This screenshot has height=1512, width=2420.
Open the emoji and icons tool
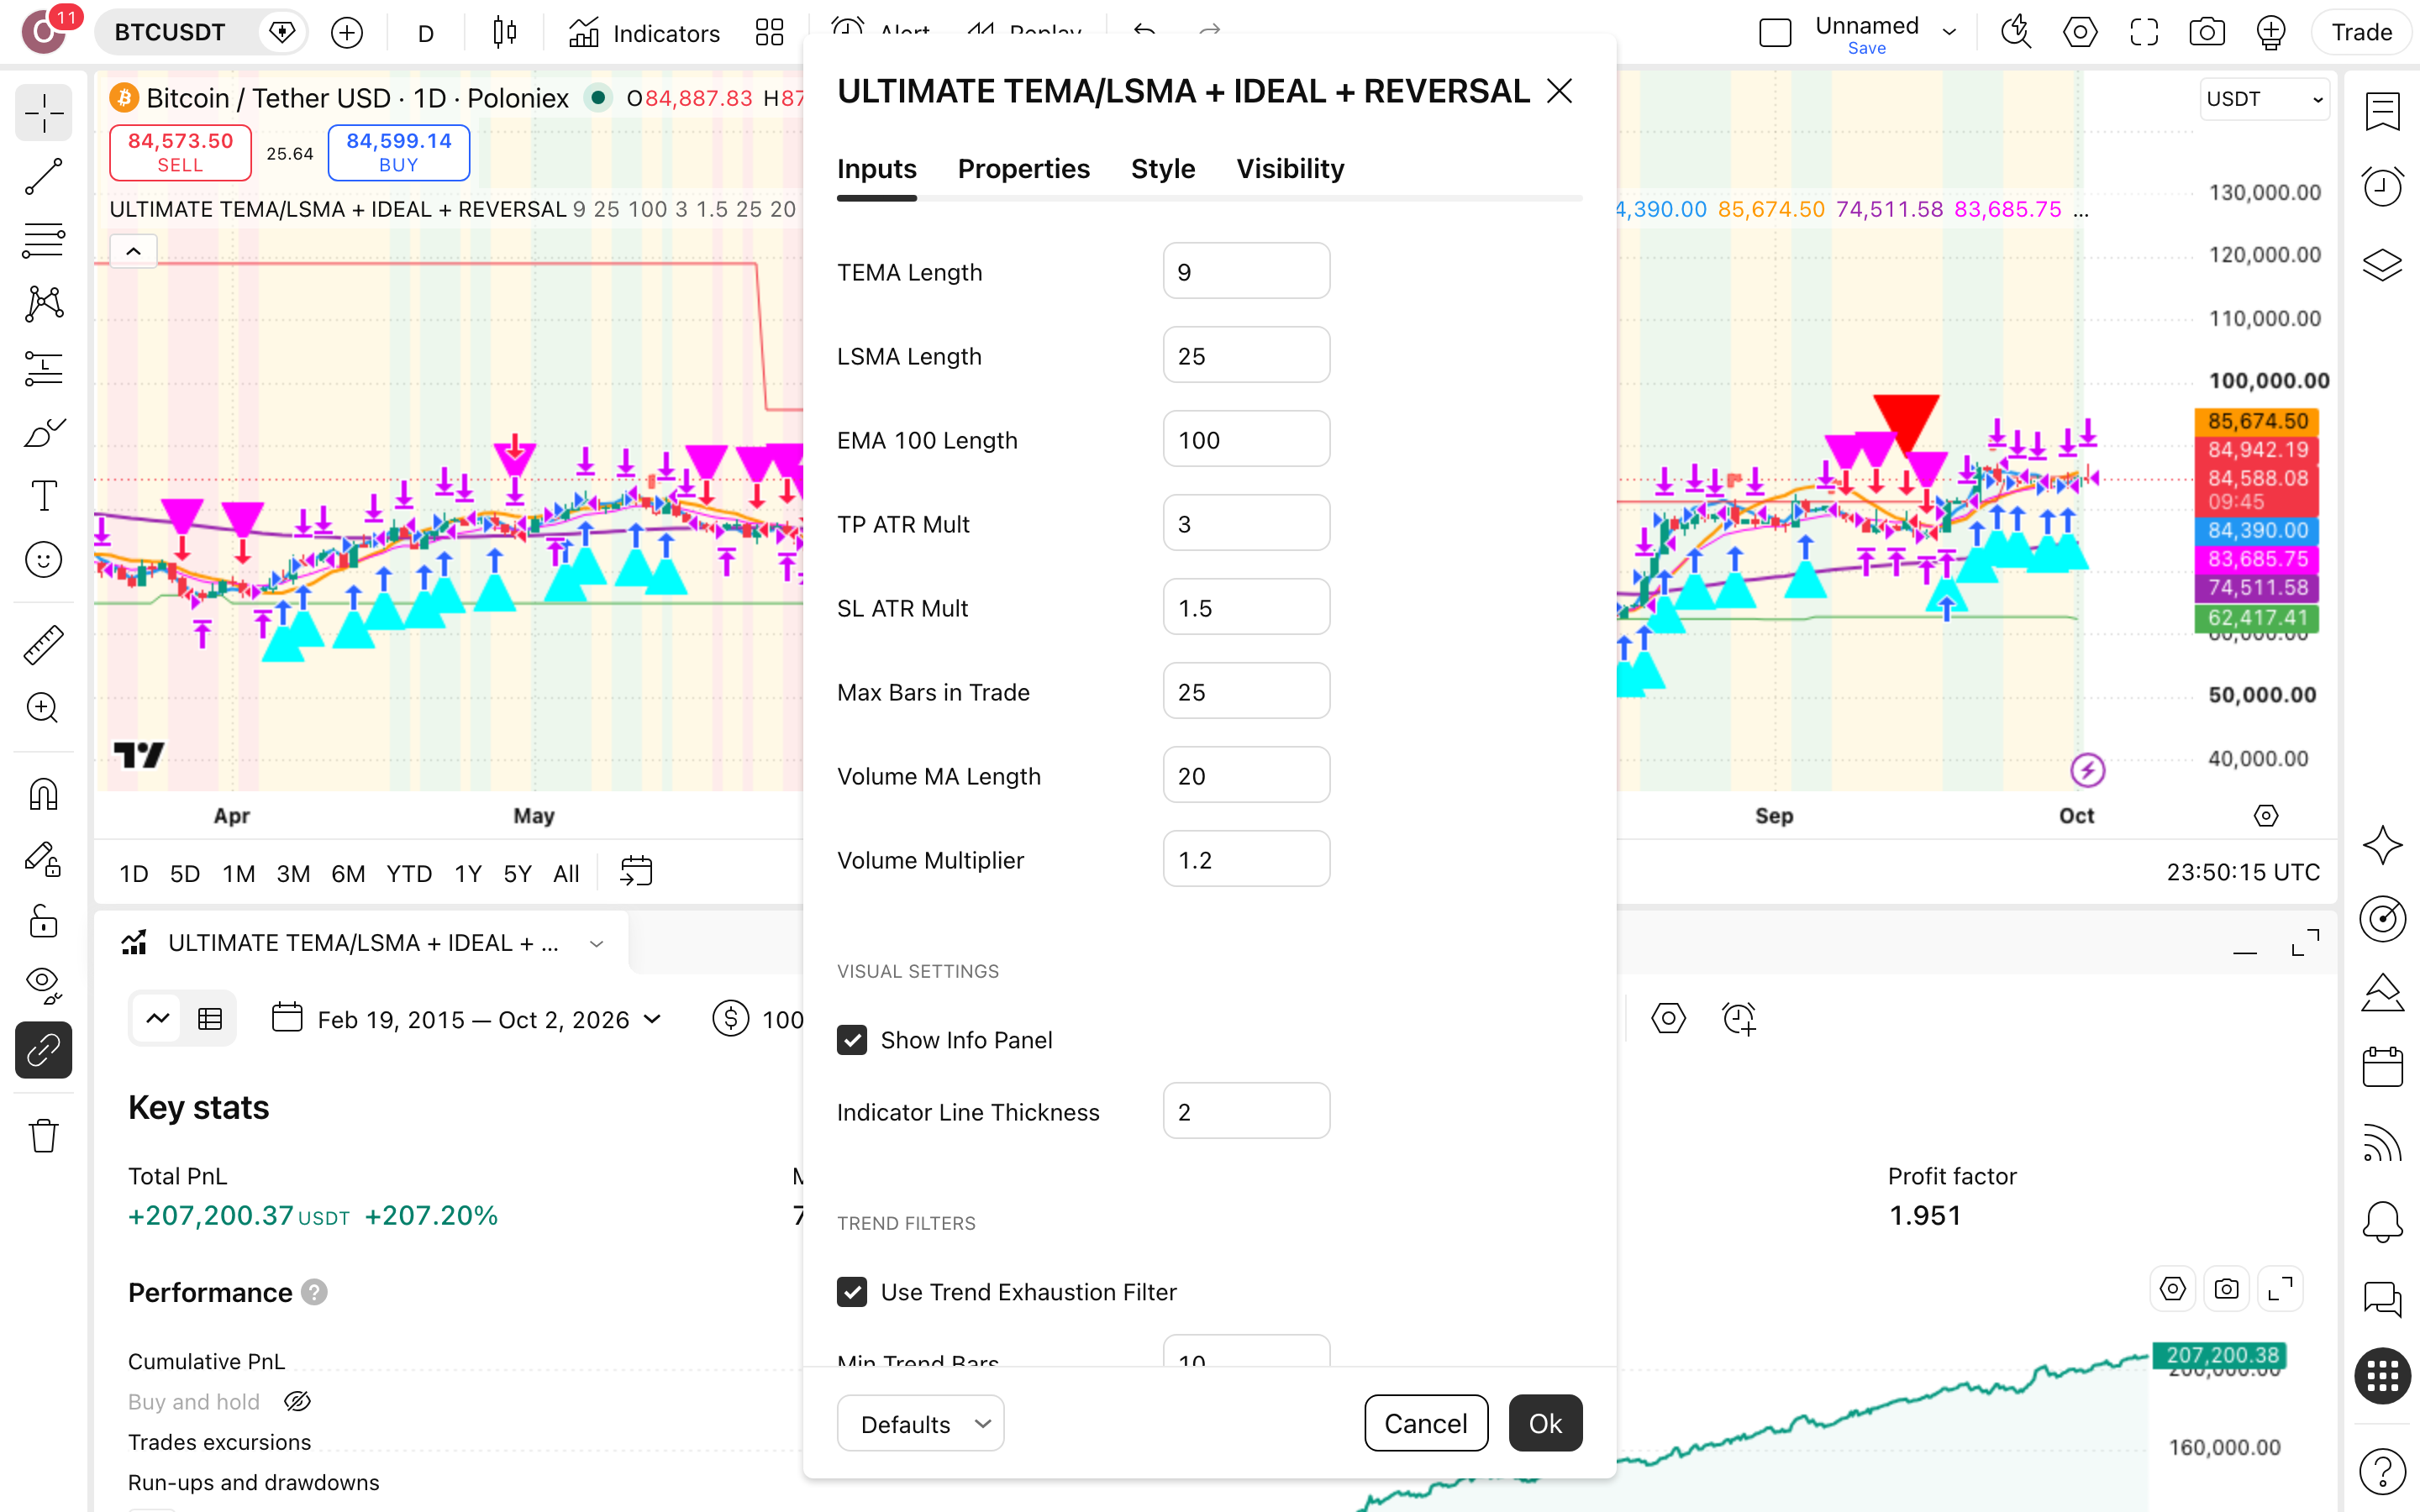pos(43,560)
